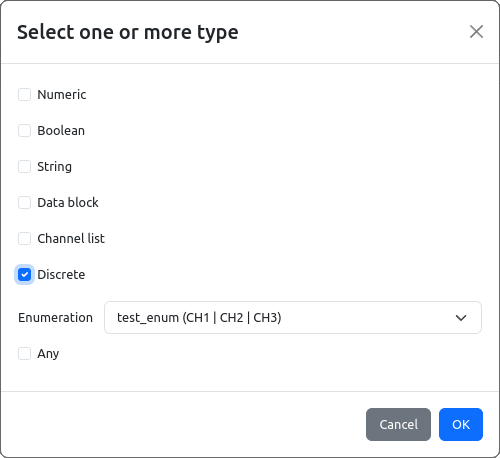Check the String checkbox square
500x458 pixels.
(24, 167)
